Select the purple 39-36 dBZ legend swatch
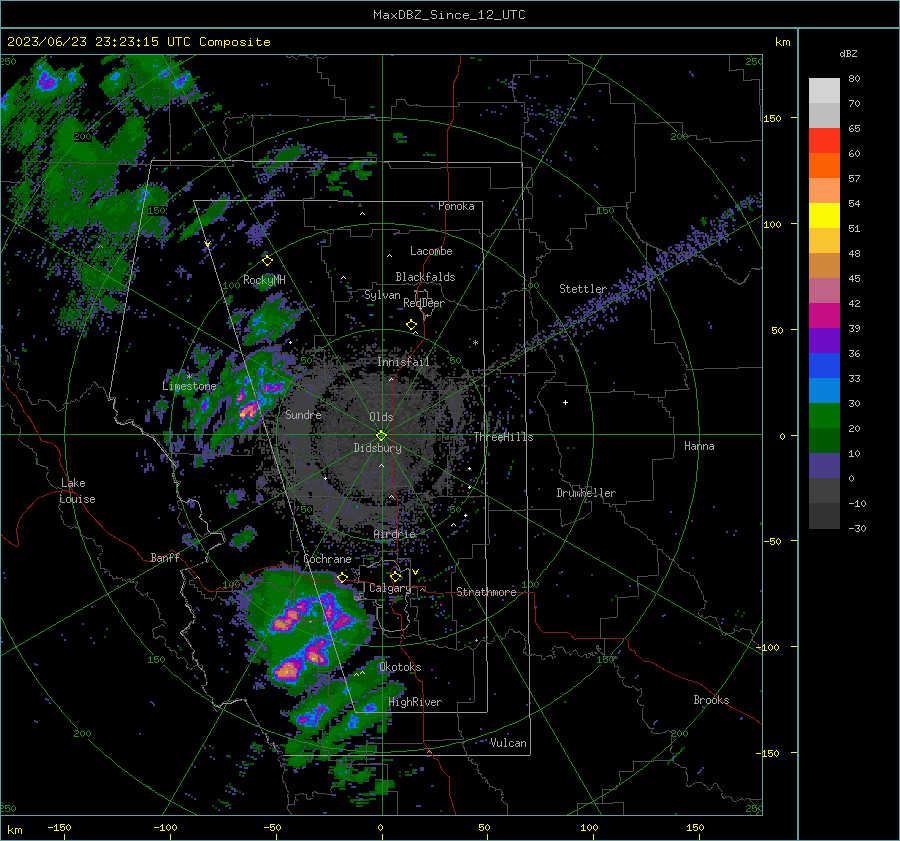900x841 pixels. tap(824, 340)
